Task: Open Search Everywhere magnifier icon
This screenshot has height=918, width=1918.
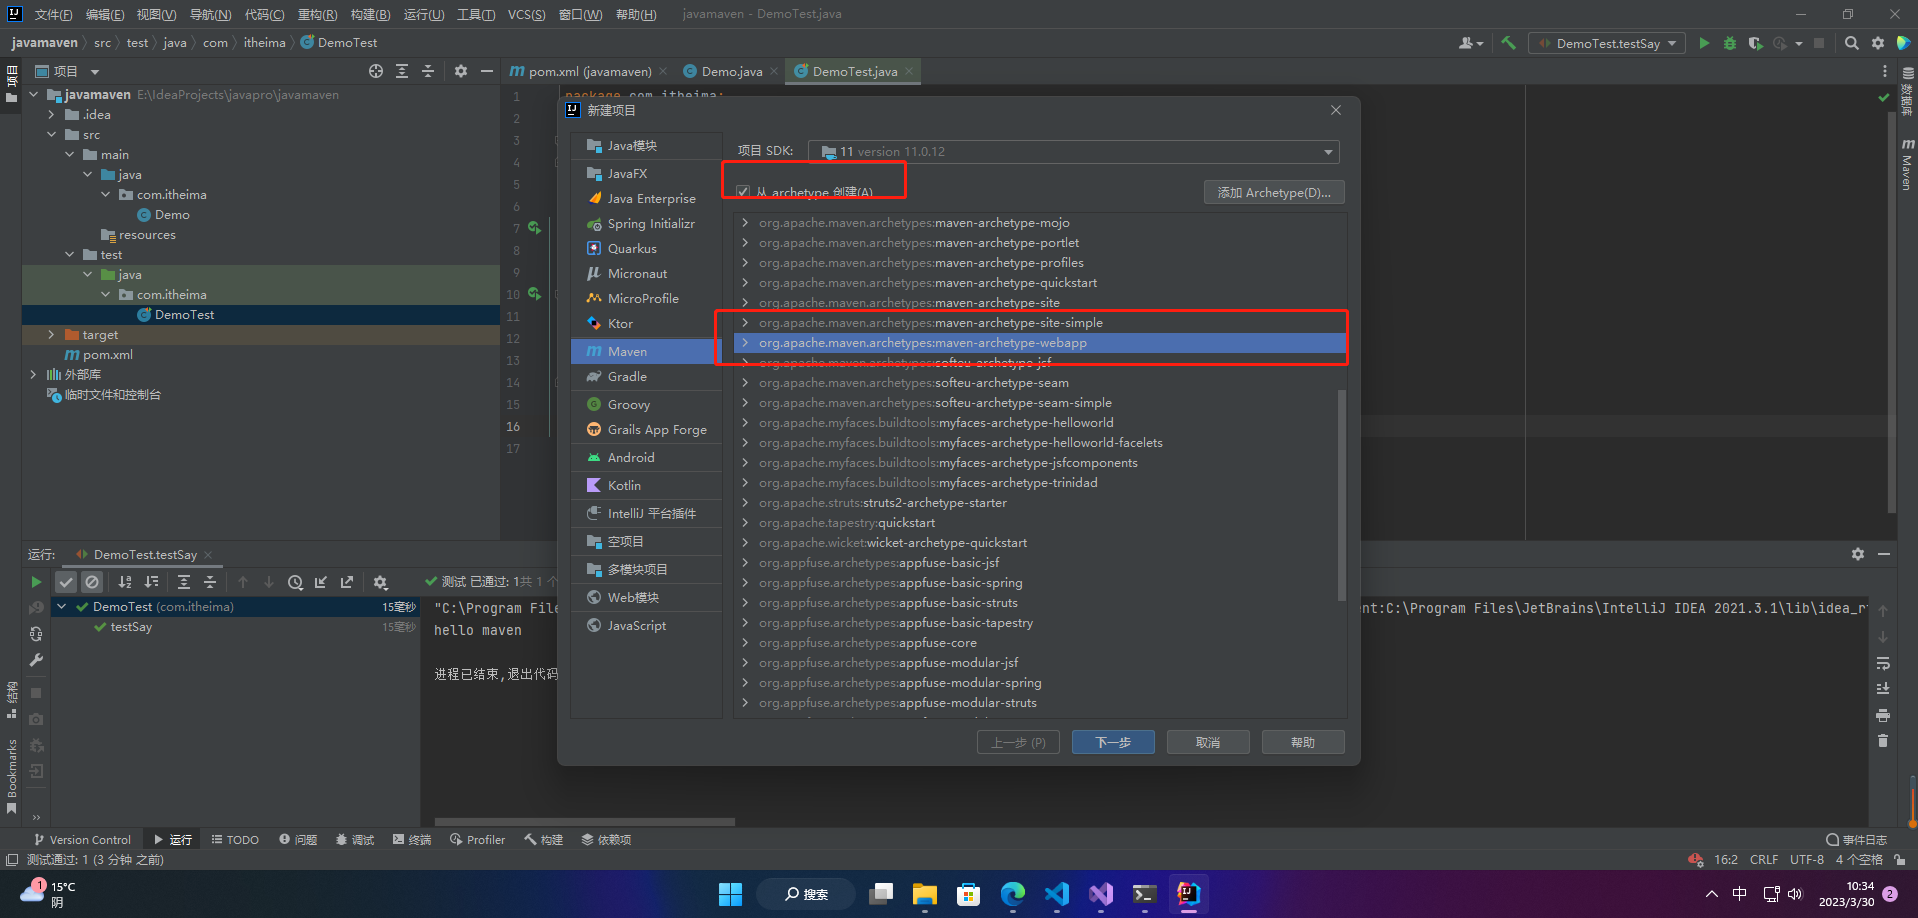Action: pos(1852,43)
